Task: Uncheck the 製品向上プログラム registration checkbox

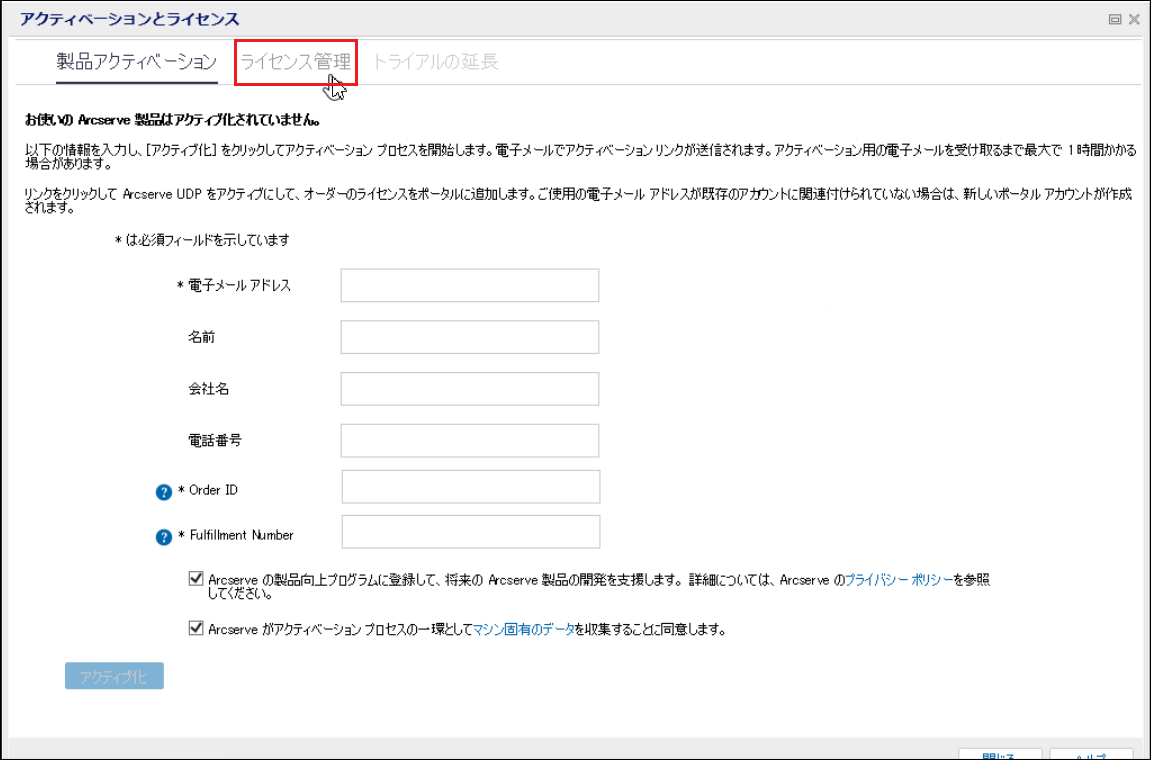Action: click(196, 579)
